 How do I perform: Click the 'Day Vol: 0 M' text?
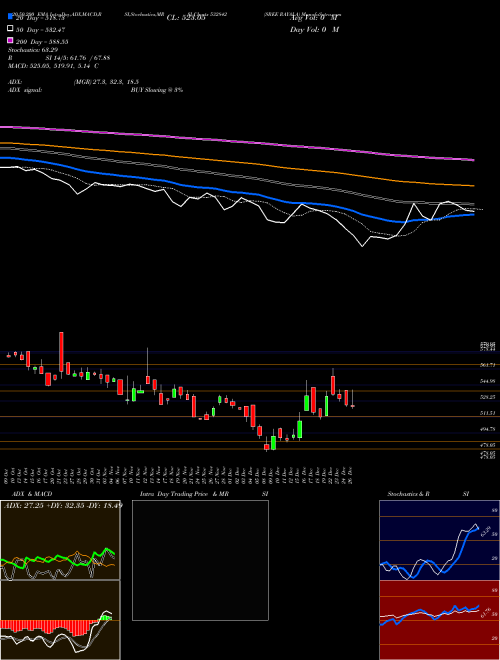[314, 30]
